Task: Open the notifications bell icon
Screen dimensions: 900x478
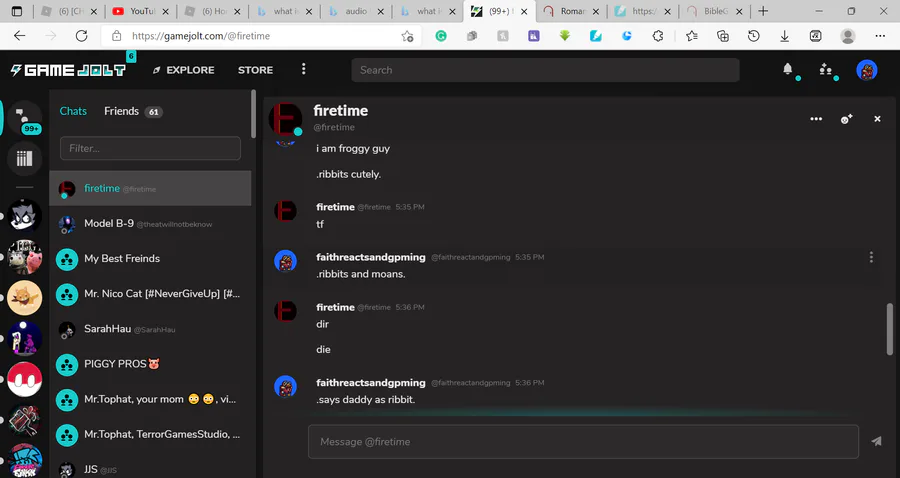Action: click(788, 69)
